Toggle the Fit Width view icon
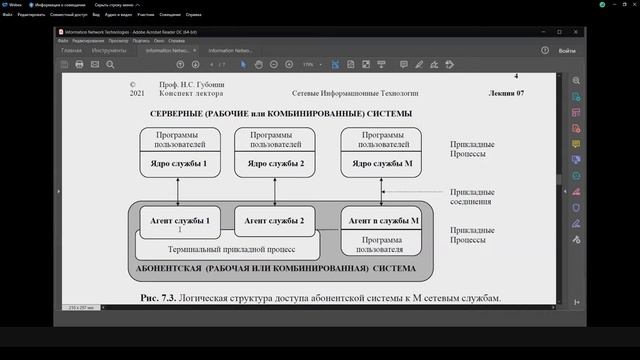 coord(335,64)
